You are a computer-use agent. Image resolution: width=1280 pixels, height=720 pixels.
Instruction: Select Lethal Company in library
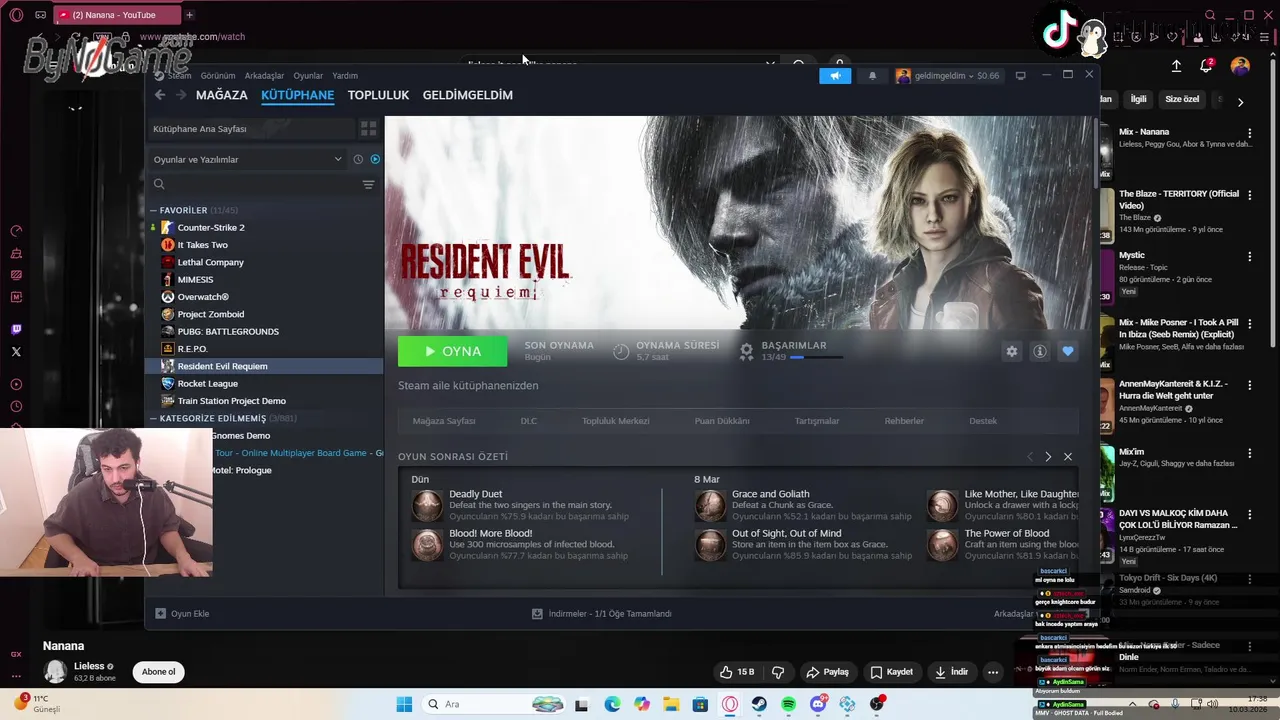[x=211, y=262]
